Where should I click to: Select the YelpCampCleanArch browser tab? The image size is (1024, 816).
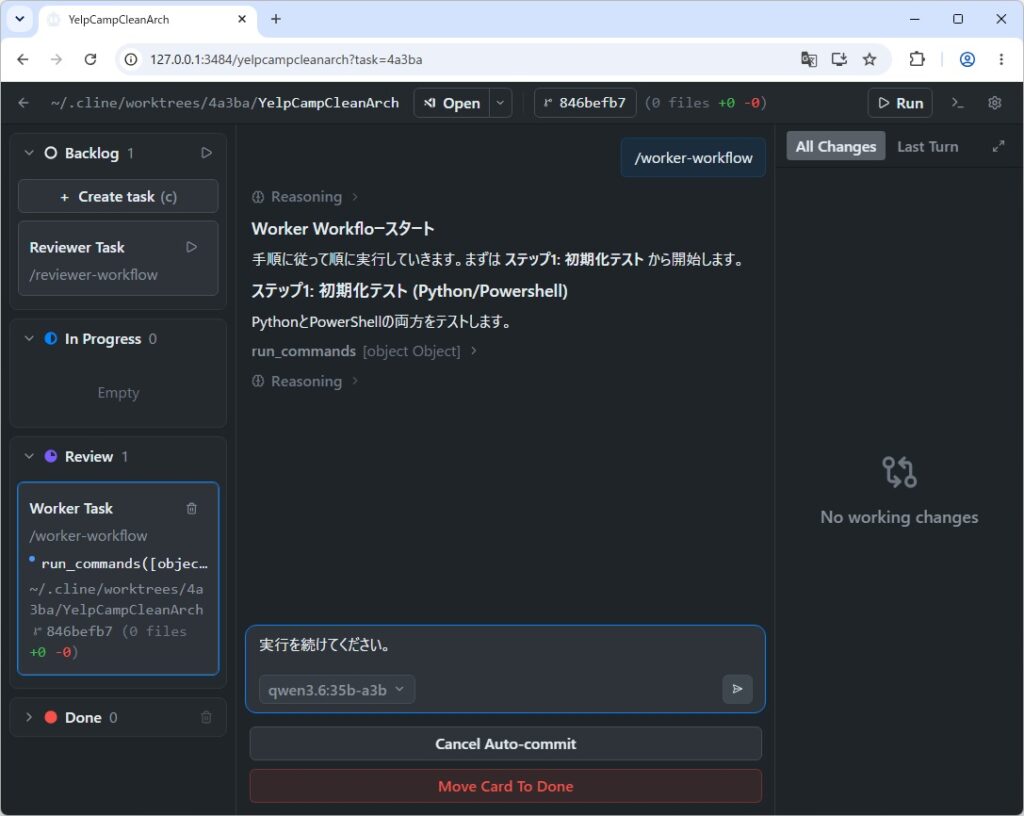(x=148, y=20)
